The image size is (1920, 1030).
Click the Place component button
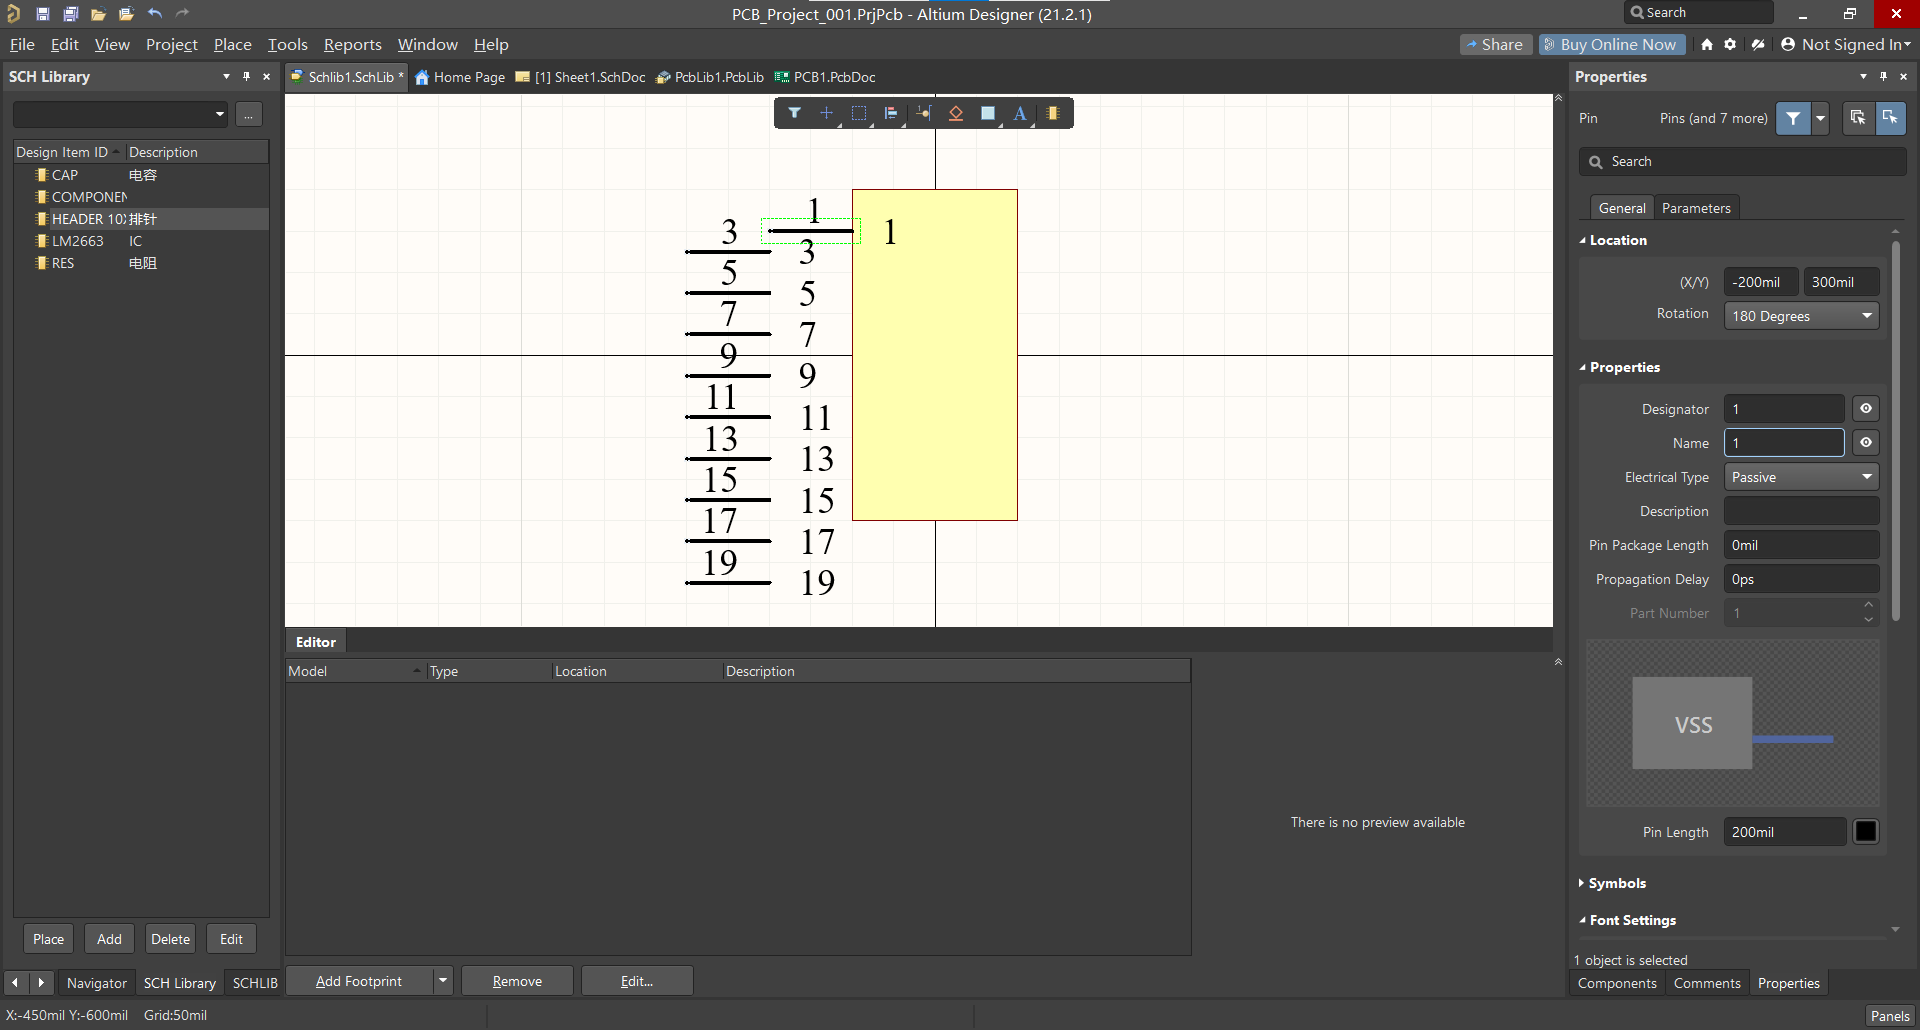(48, 939)
